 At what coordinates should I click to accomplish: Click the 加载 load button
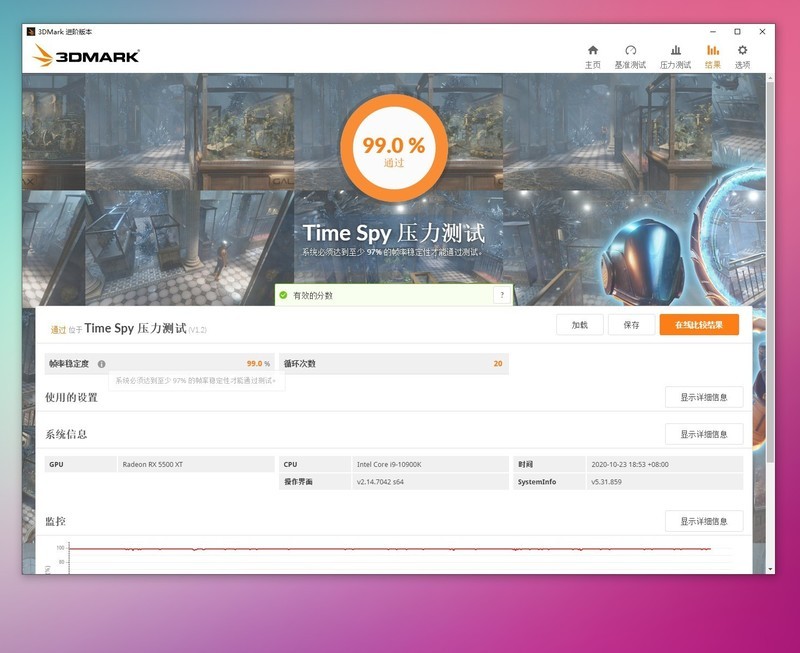[580, 325]
